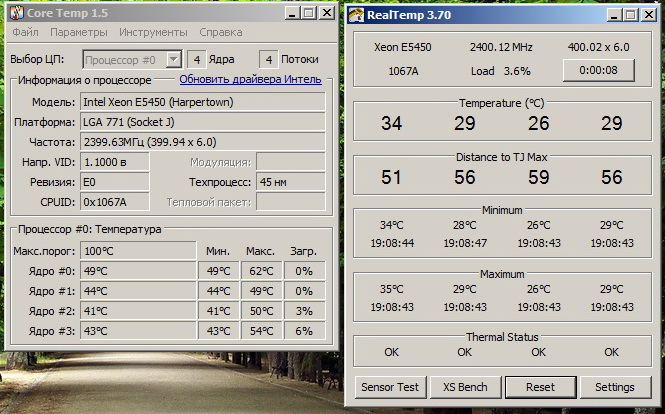Click the Платформа field LGA 771
The height and width of the screenshot is (414, 665).
click(203, 122)
